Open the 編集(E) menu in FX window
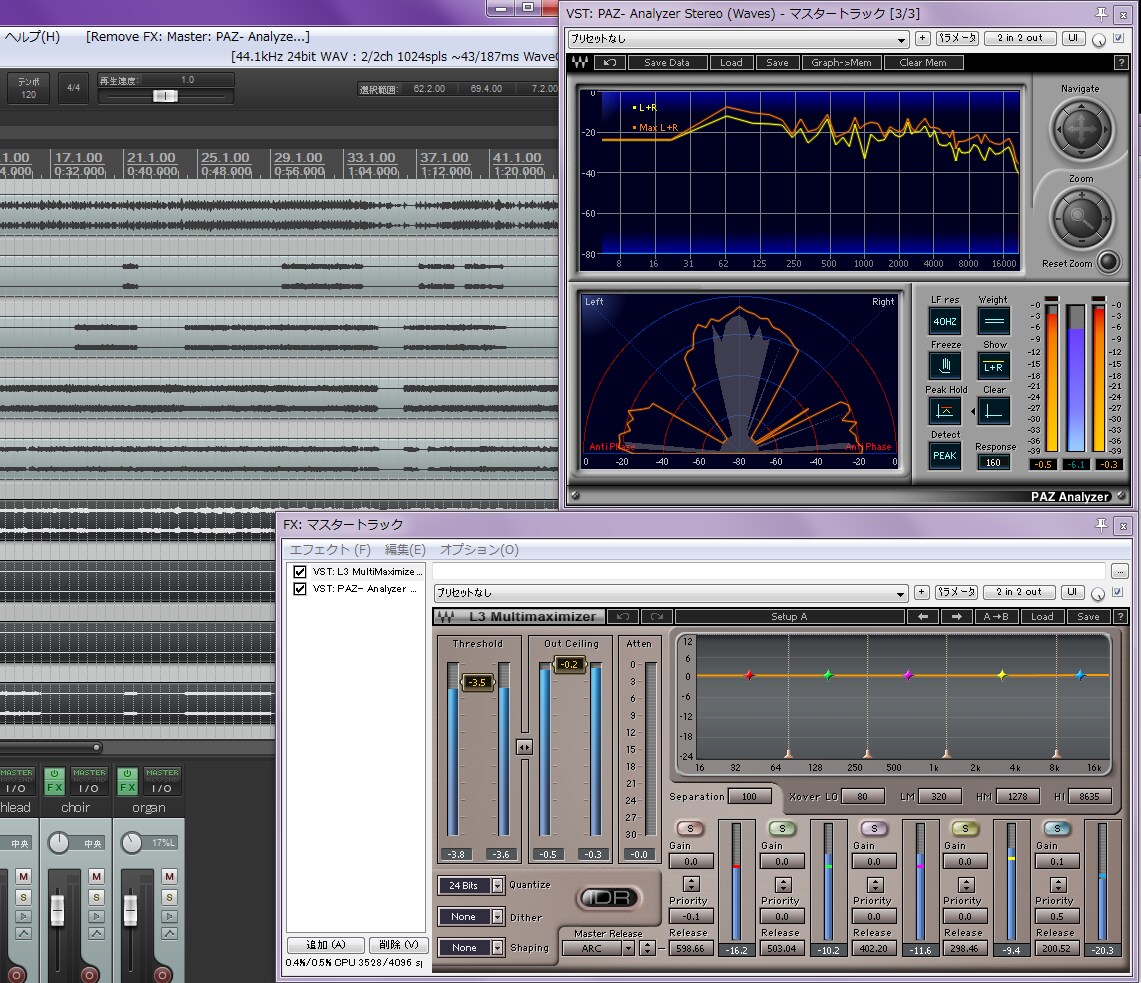 pos(405,549)
